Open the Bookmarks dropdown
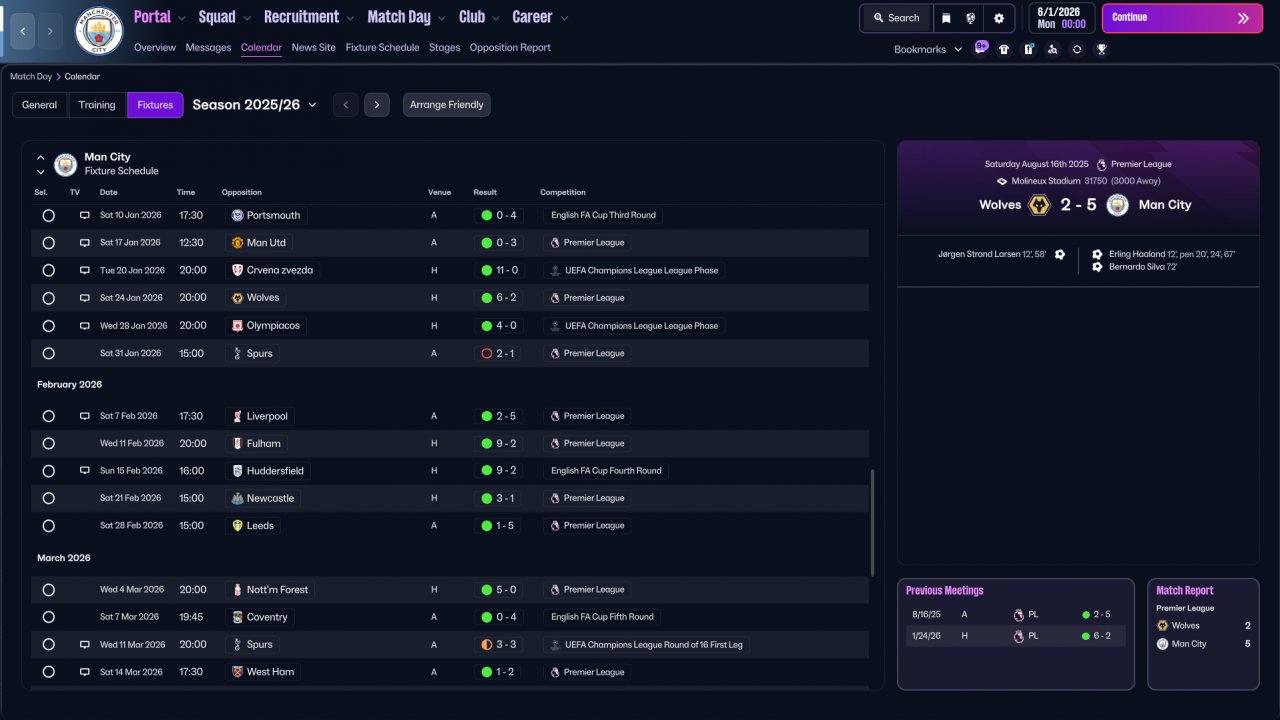This screenshot has height=720, width=1280. pos(958,49)
